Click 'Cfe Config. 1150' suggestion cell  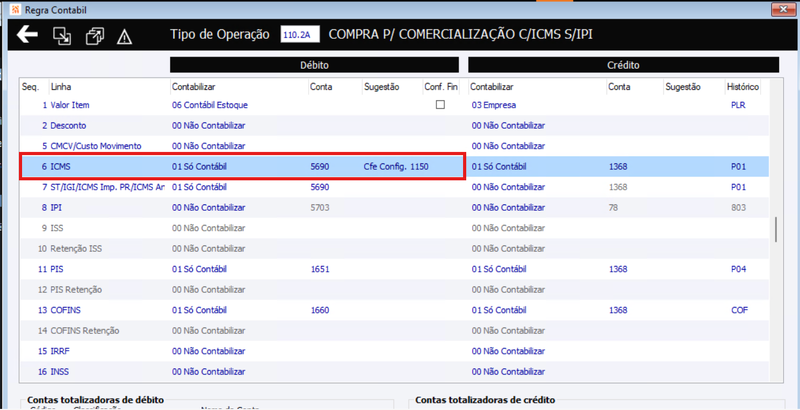[x=395, y=166]
